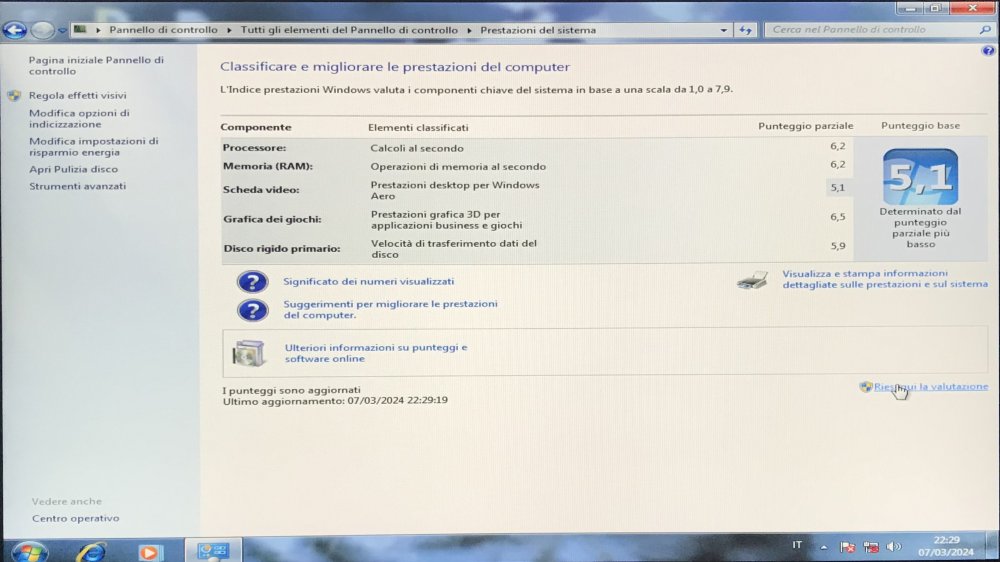Click 'Riesegui la valutazione' link

point(930,387)
